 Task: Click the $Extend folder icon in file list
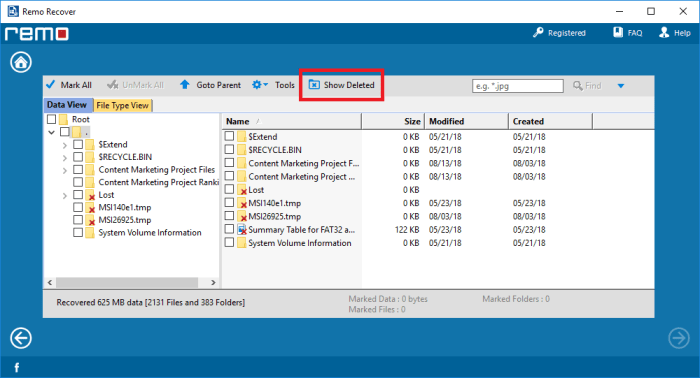(242, 137)
